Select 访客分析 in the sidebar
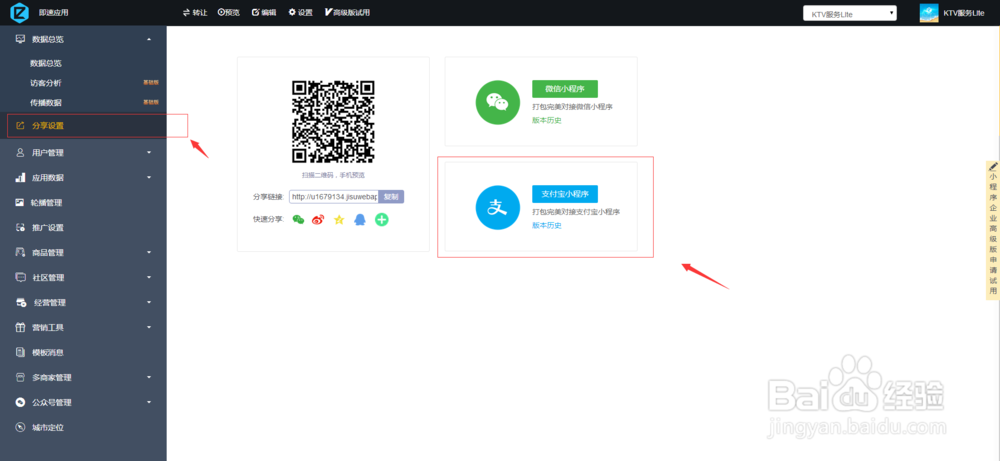1000x461 pixels. point(46,83)
